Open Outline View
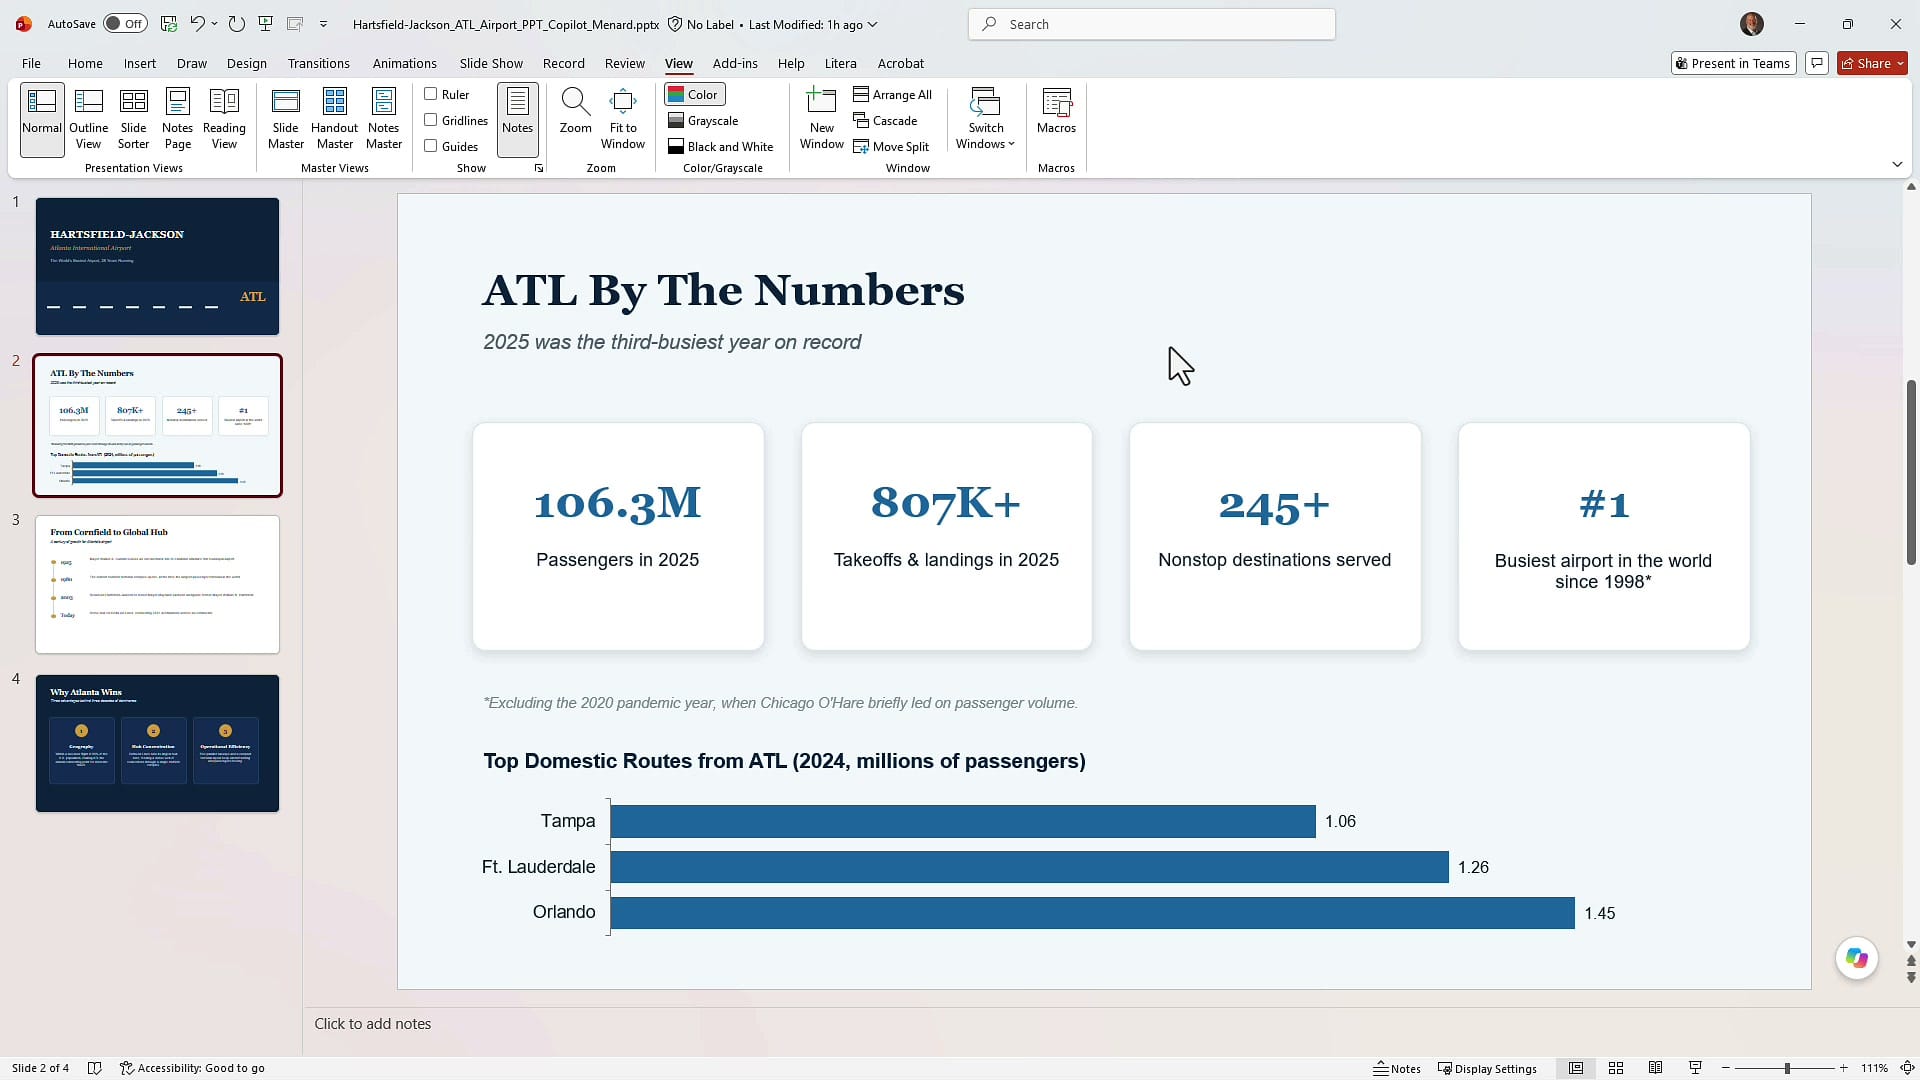1920x1080 pixels. (x=89, y=119)
